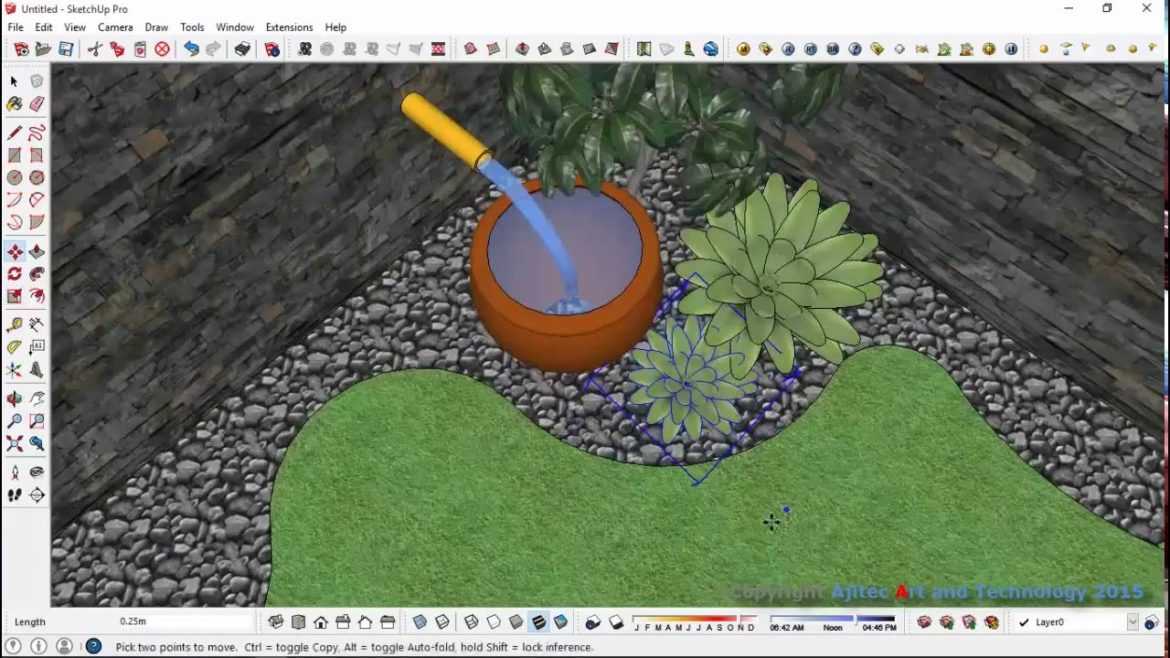Open the Camera menu

115,27
